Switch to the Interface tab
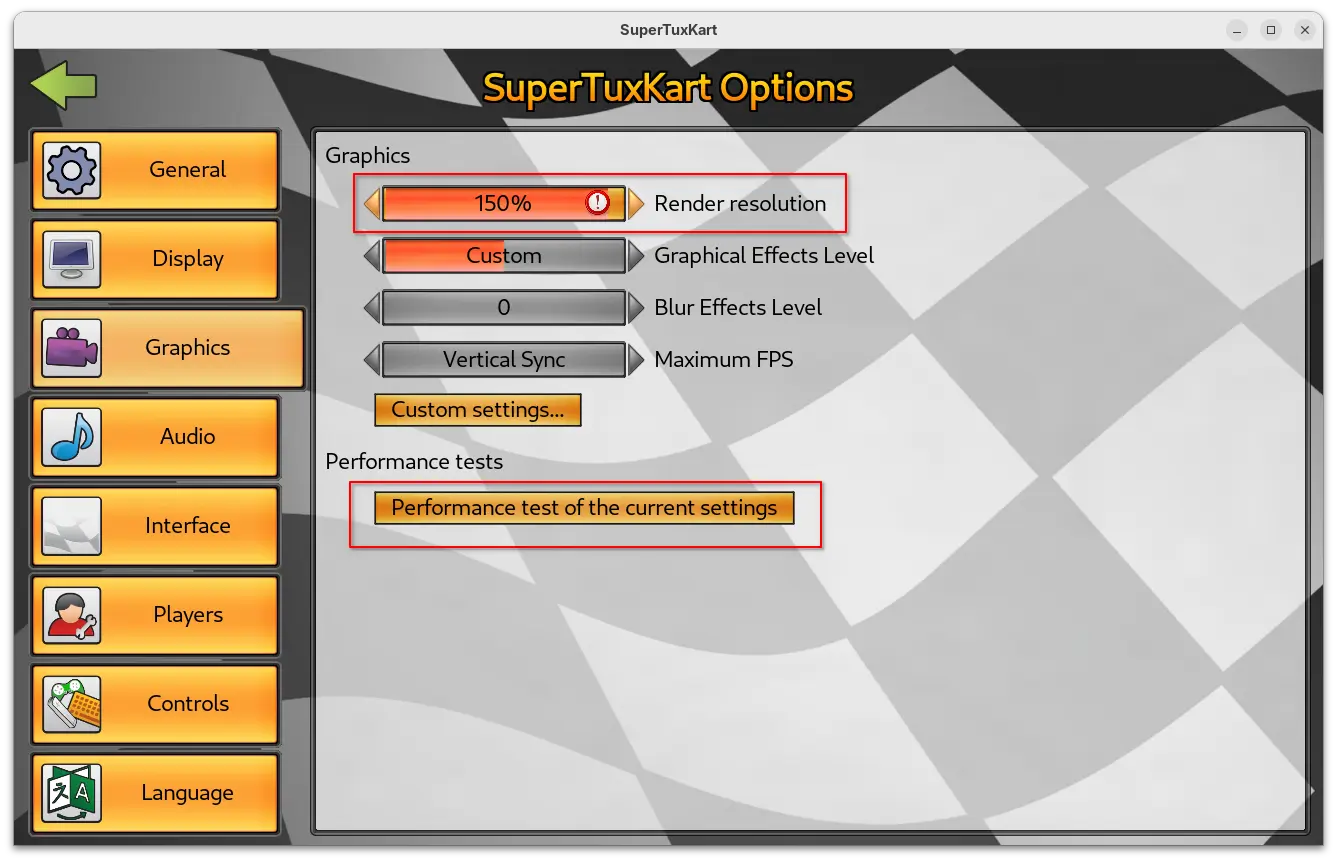The width and height of the screenshot is (1337, 862). (x=187, y=526)
